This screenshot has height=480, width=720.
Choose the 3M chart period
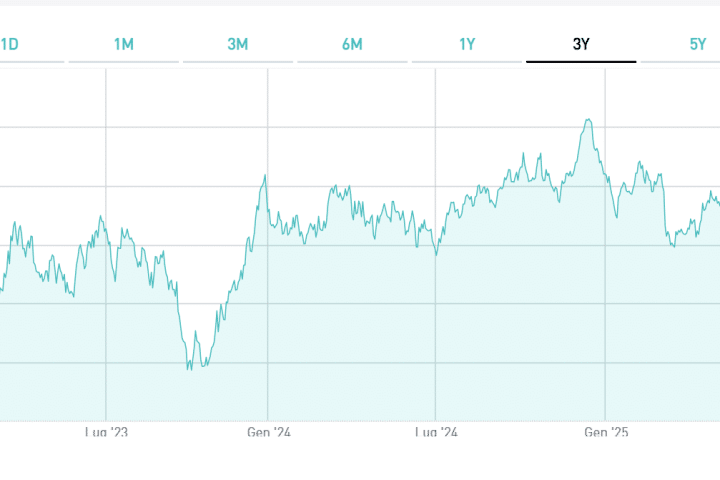click(238, 44)
